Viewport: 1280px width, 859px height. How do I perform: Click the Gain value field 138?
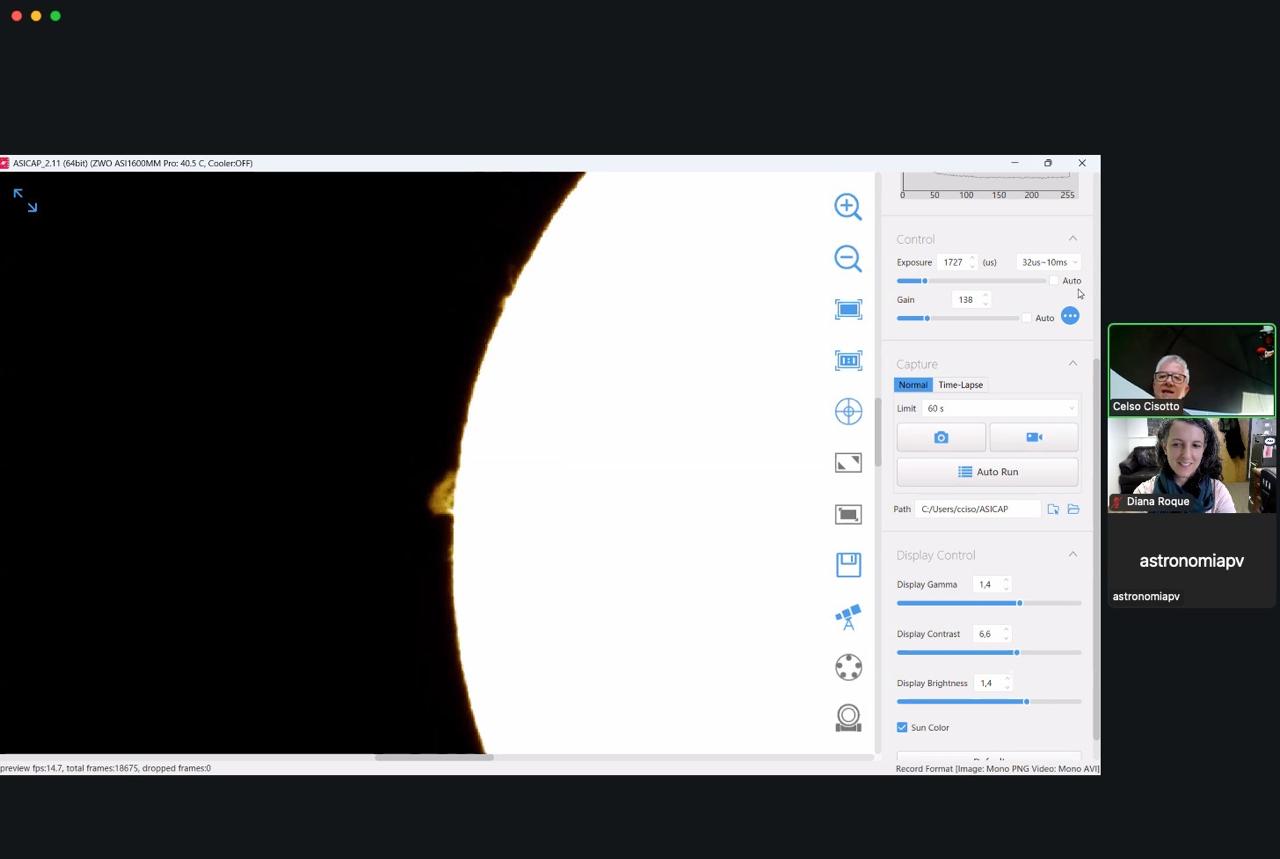tap(966, 299)
